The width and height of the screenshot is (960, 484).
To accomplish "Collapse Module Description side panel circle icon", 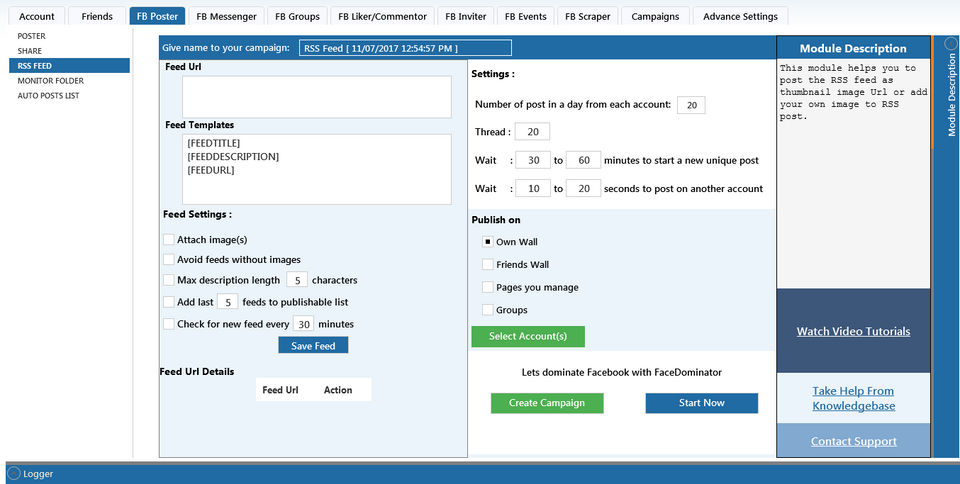I will (951, 43).
